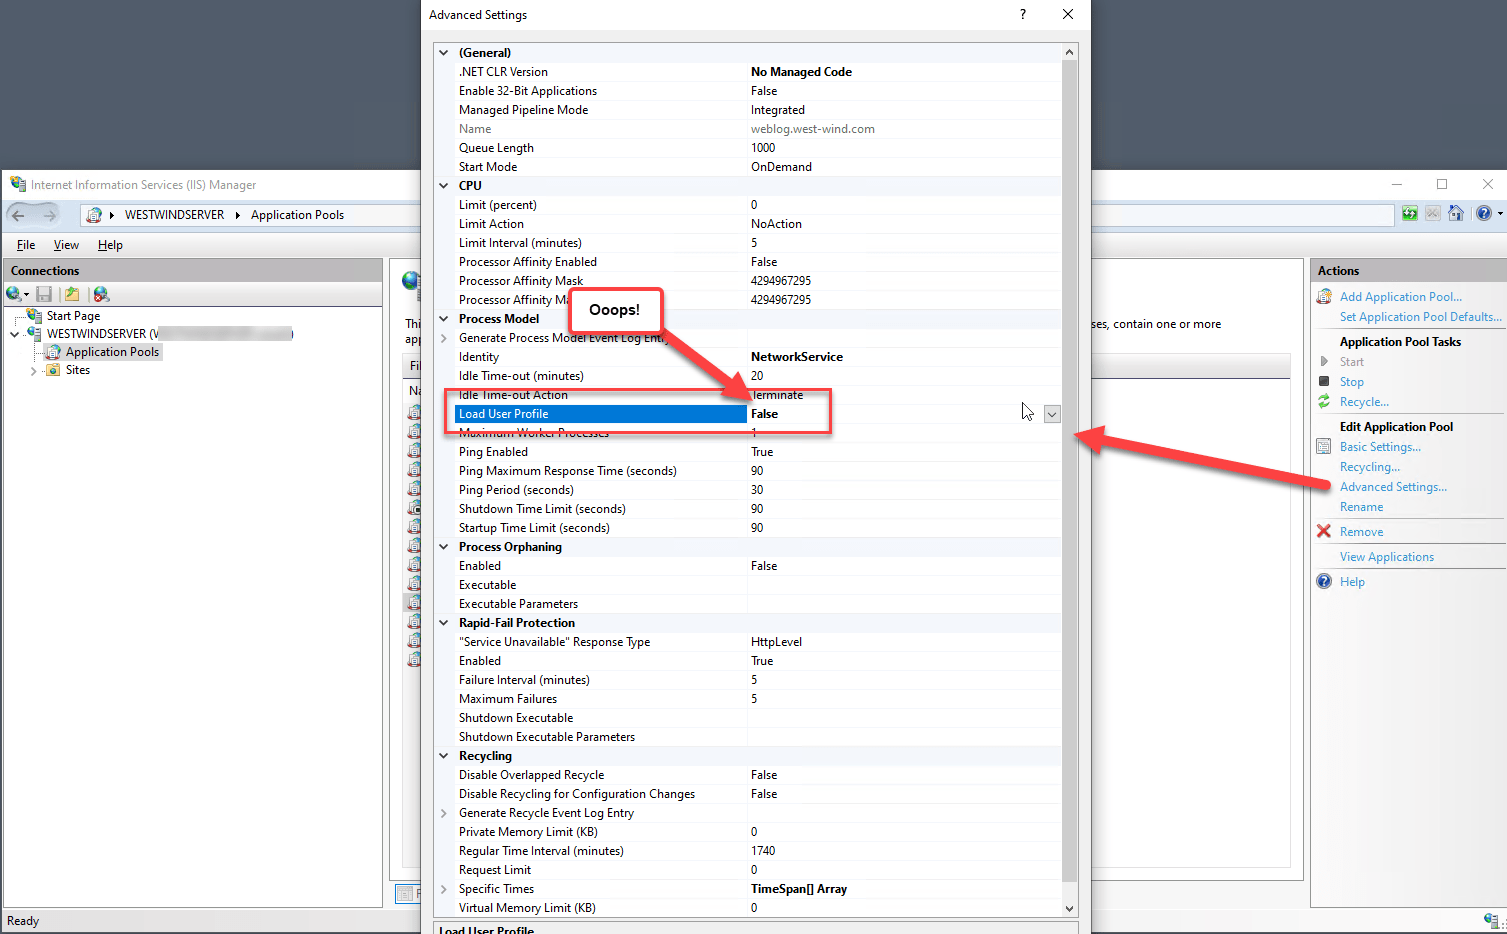This screenshot has width=1507, height=934.
Task: Click the Save connections disk icon
Action: 44,294
